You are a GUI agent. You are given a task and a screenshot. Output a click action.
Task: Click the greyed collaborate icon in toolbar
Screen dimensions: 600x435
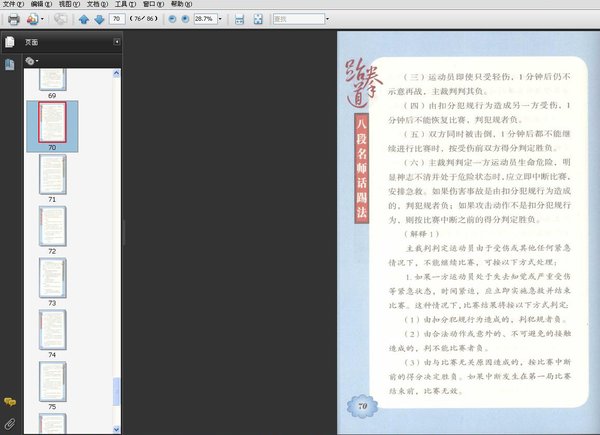[60, 19]
